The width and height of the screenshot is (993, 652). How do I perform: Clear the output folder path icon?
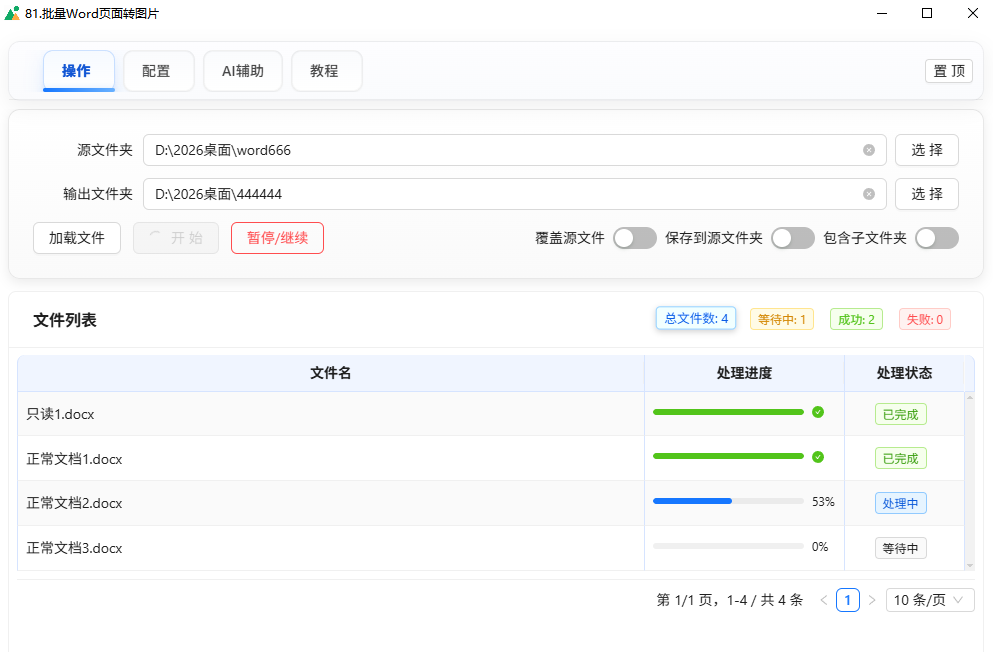pos(869,194)
